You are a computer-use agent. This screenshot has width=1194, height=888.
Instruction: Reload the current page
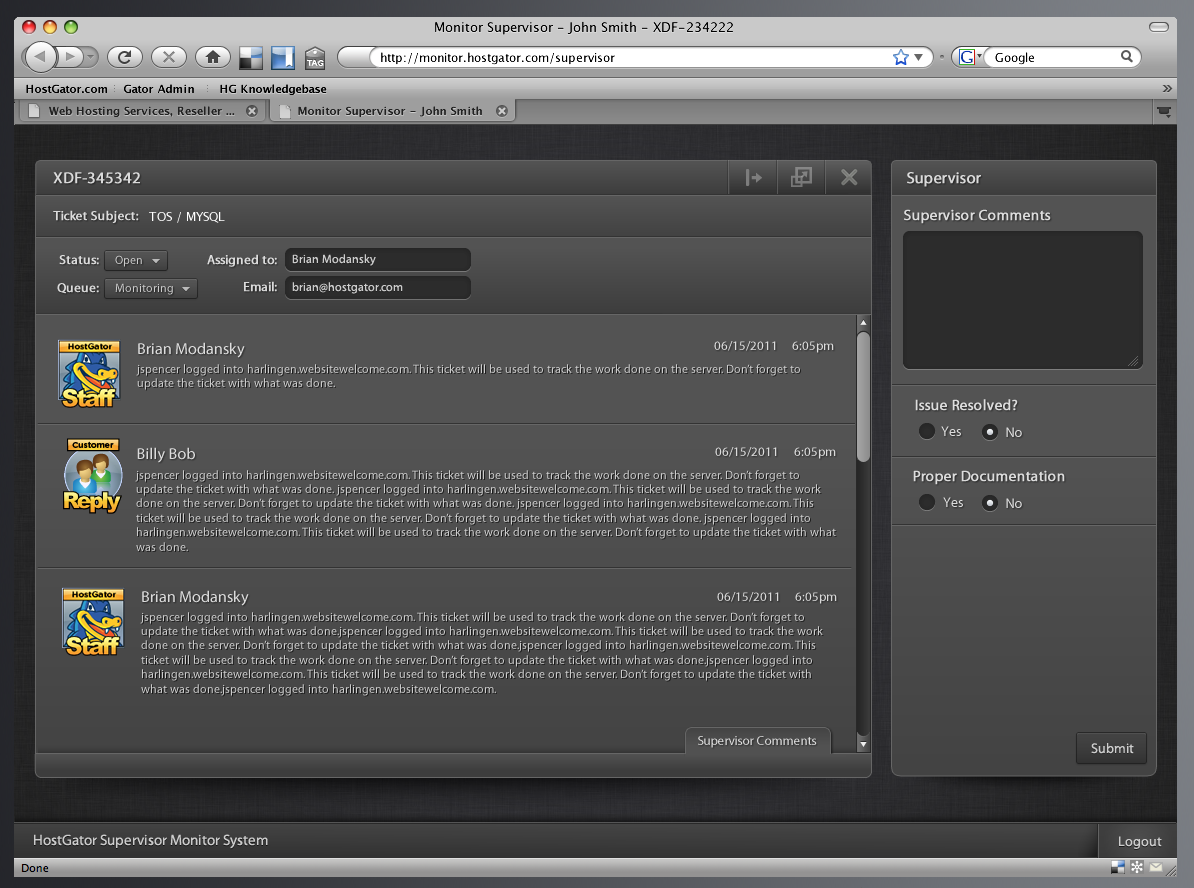(125, 56)
